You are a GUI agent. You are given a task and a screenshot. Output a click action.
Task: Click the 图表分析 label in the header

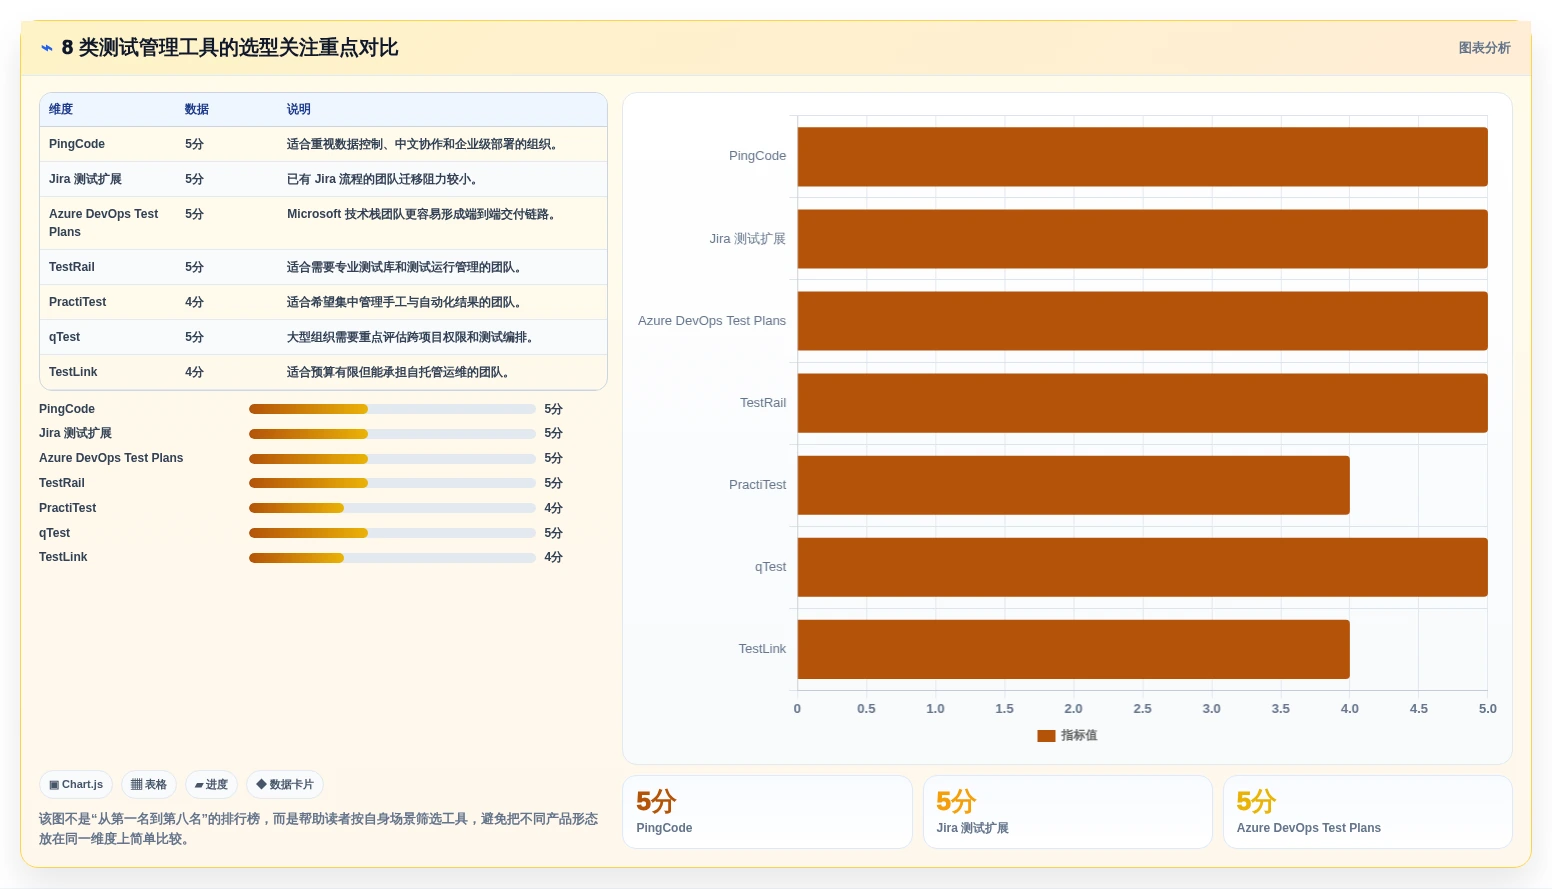pos(1484,48)
